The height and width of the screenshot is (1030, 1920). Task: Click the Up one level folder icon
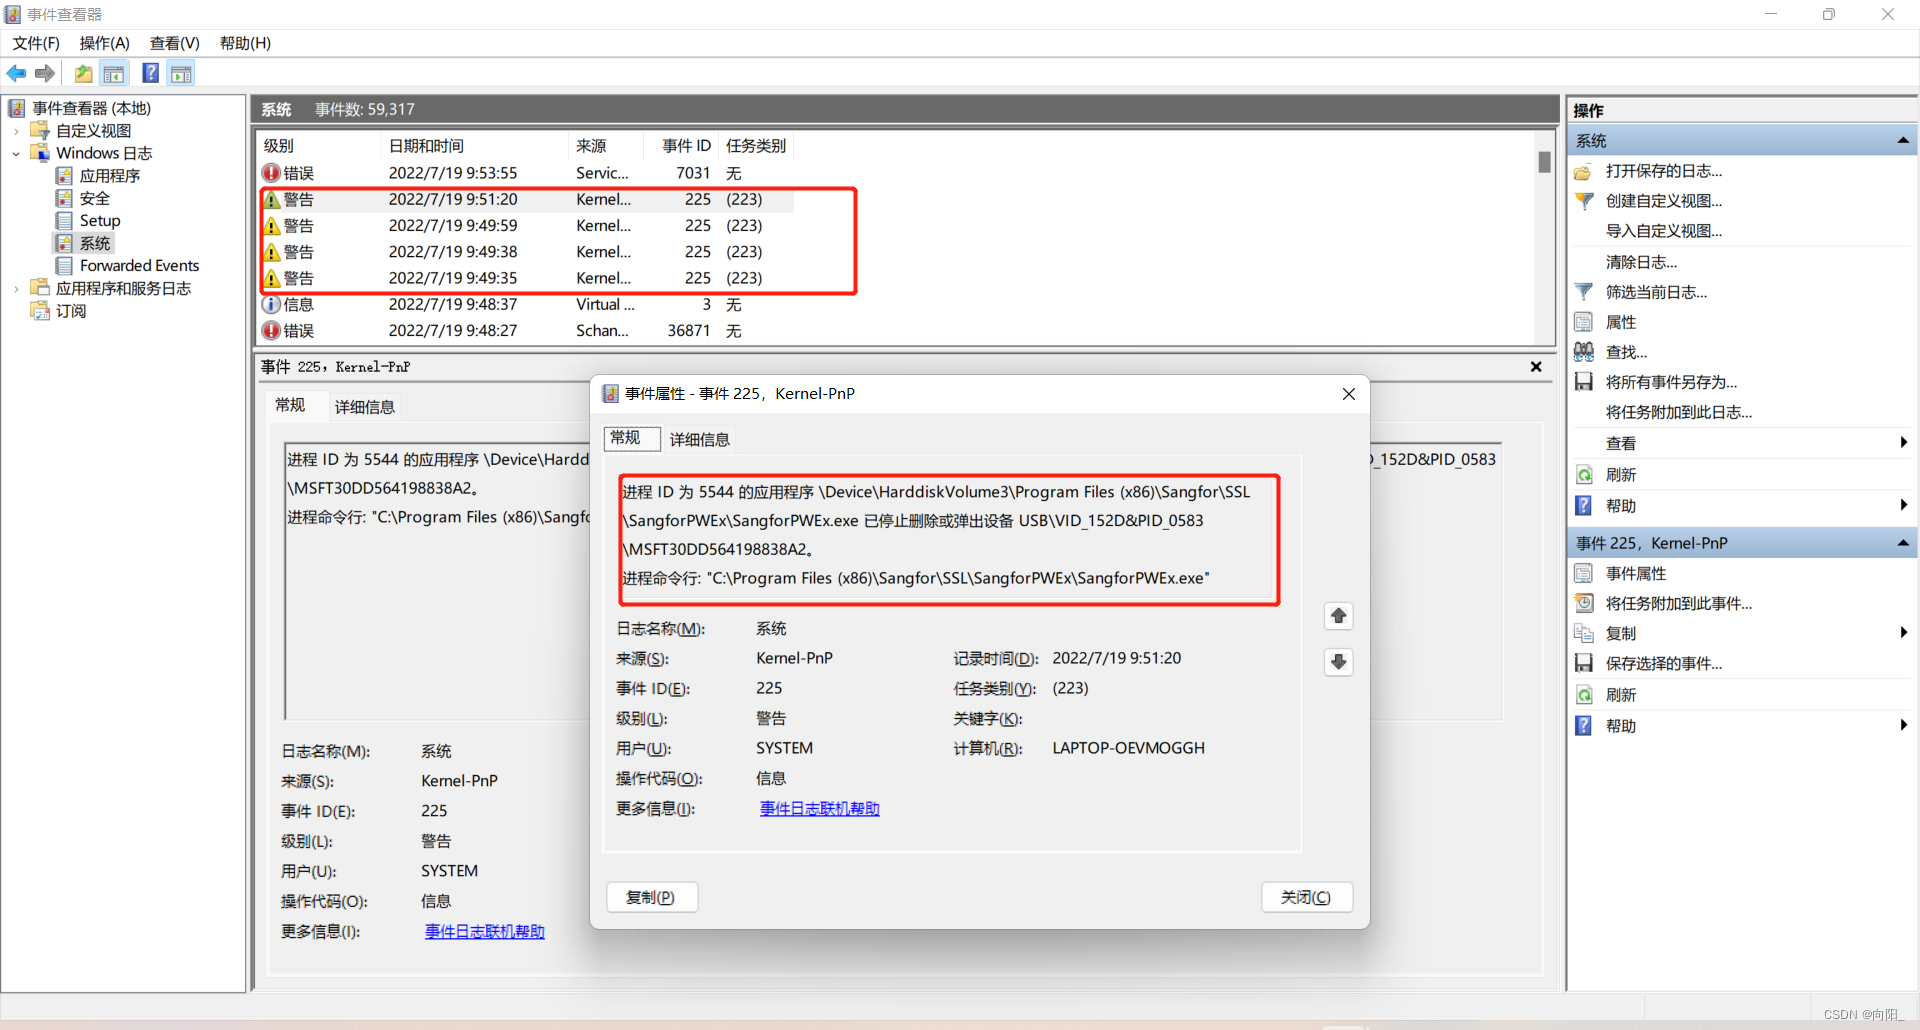pos(84,73)
